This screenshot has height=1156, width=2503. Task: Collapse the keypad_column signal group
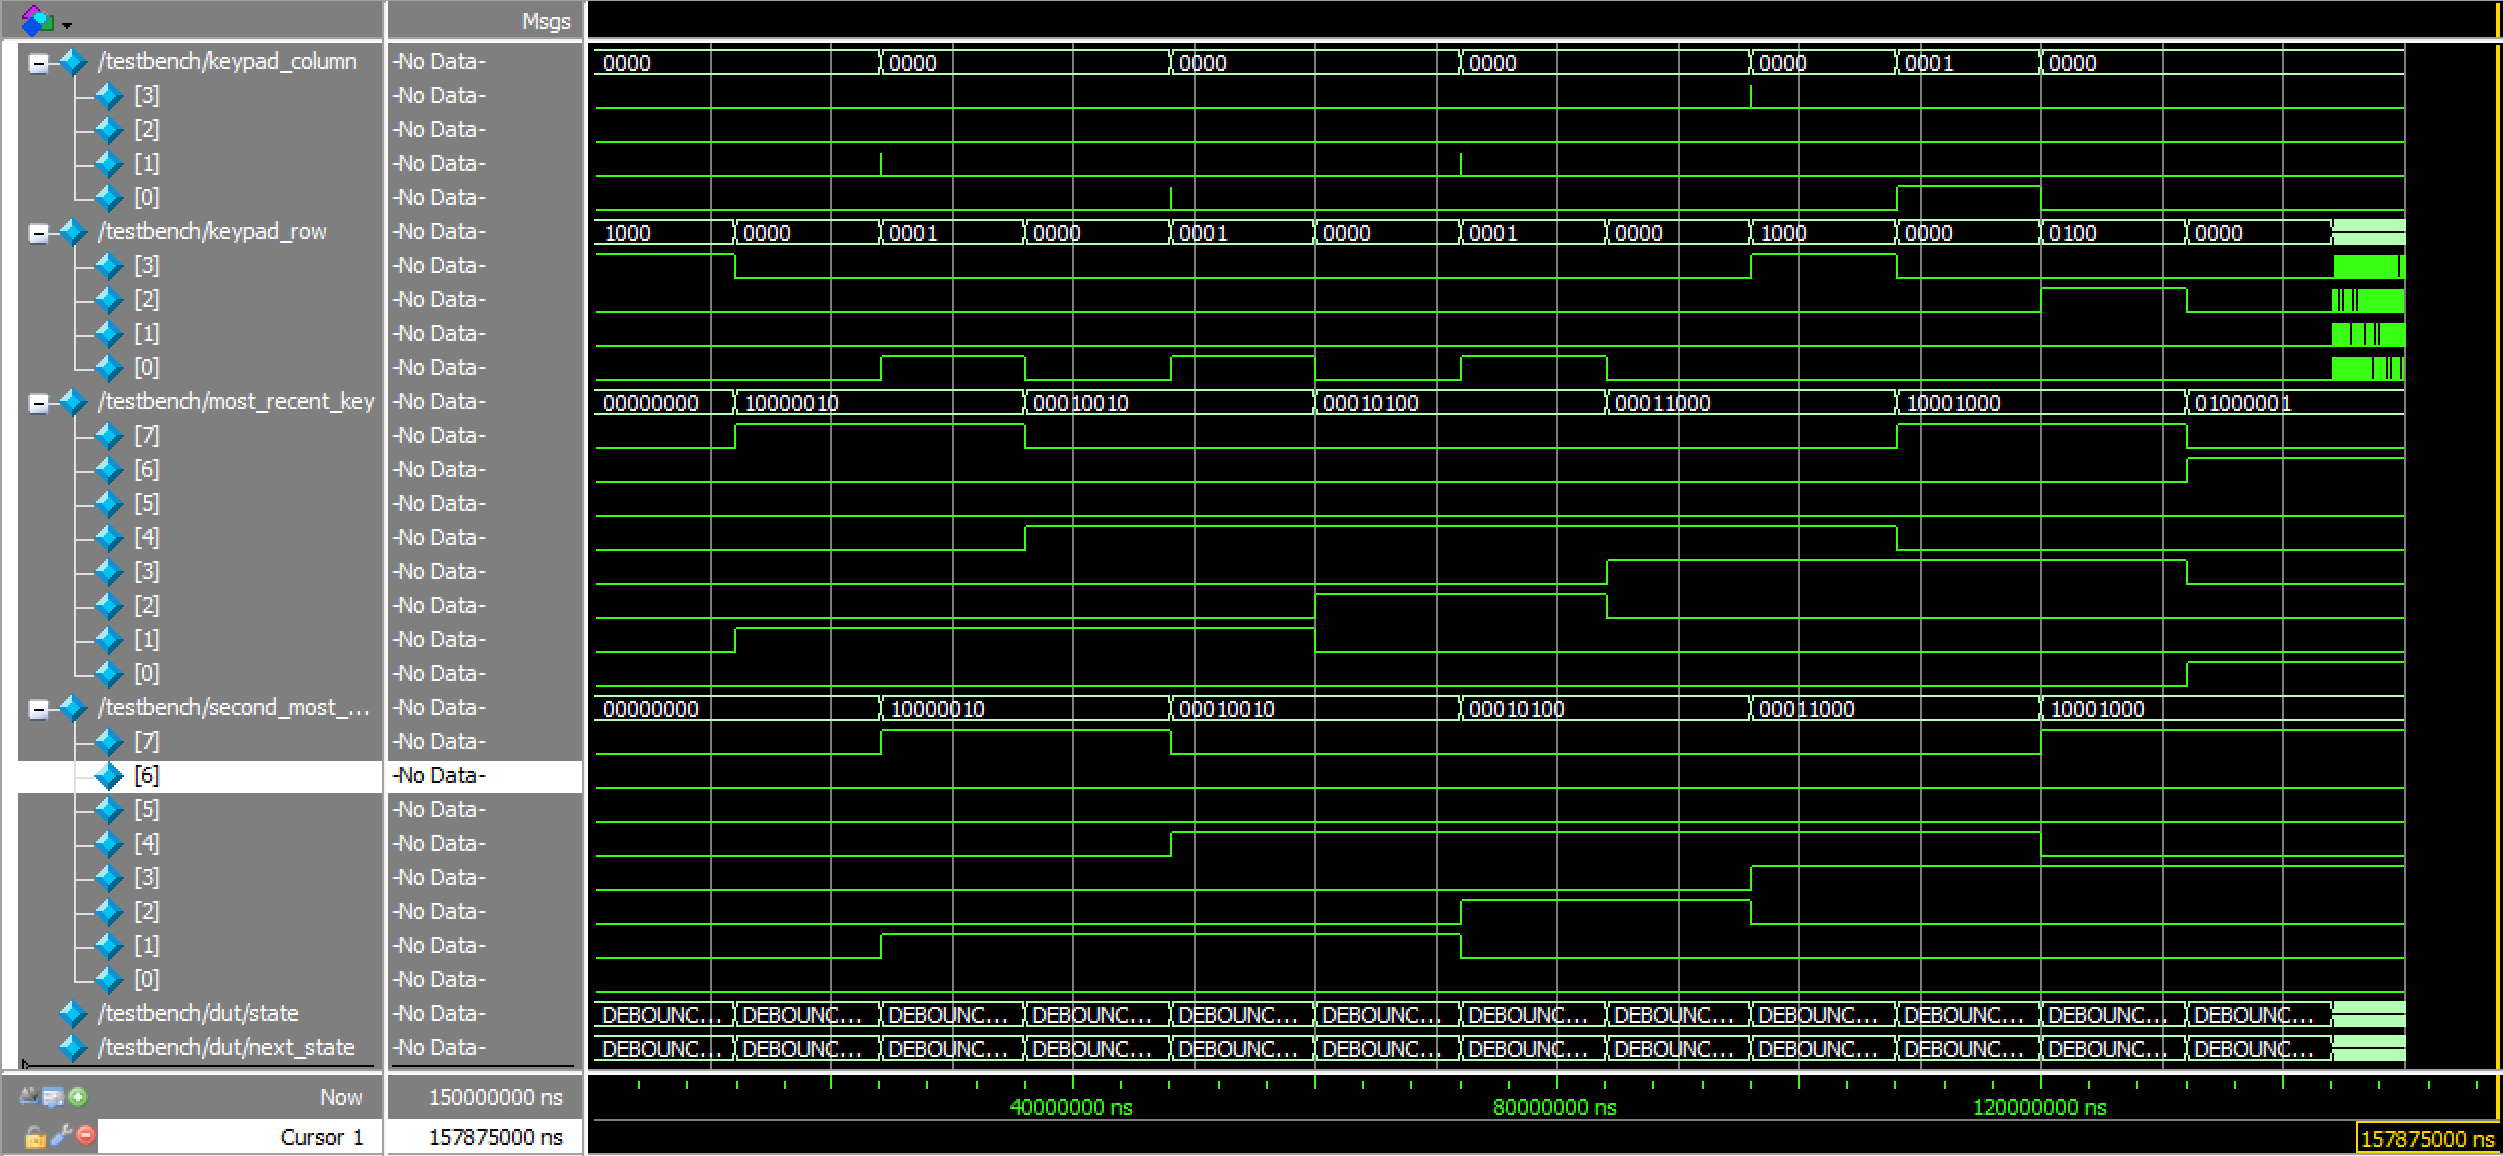[39, 63]
